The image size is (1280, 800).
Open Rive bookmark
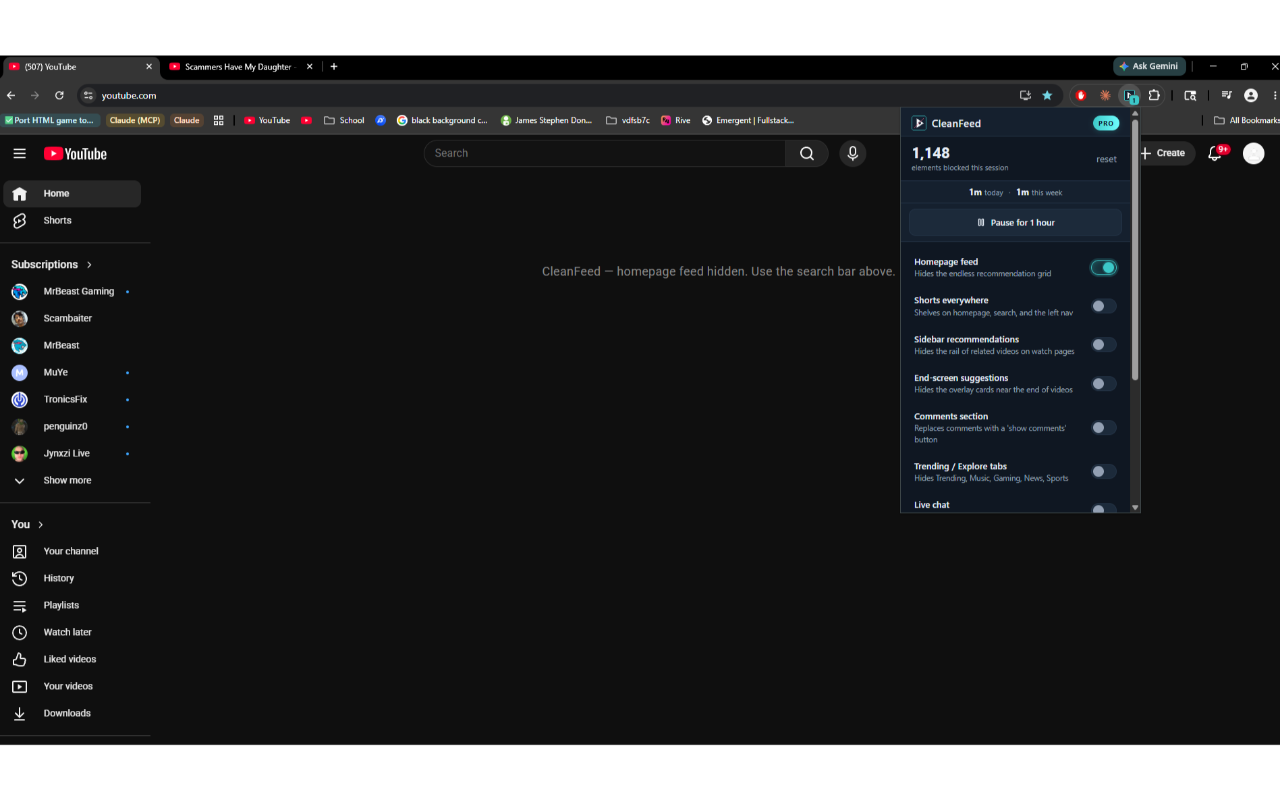click(x=676, y=120)
